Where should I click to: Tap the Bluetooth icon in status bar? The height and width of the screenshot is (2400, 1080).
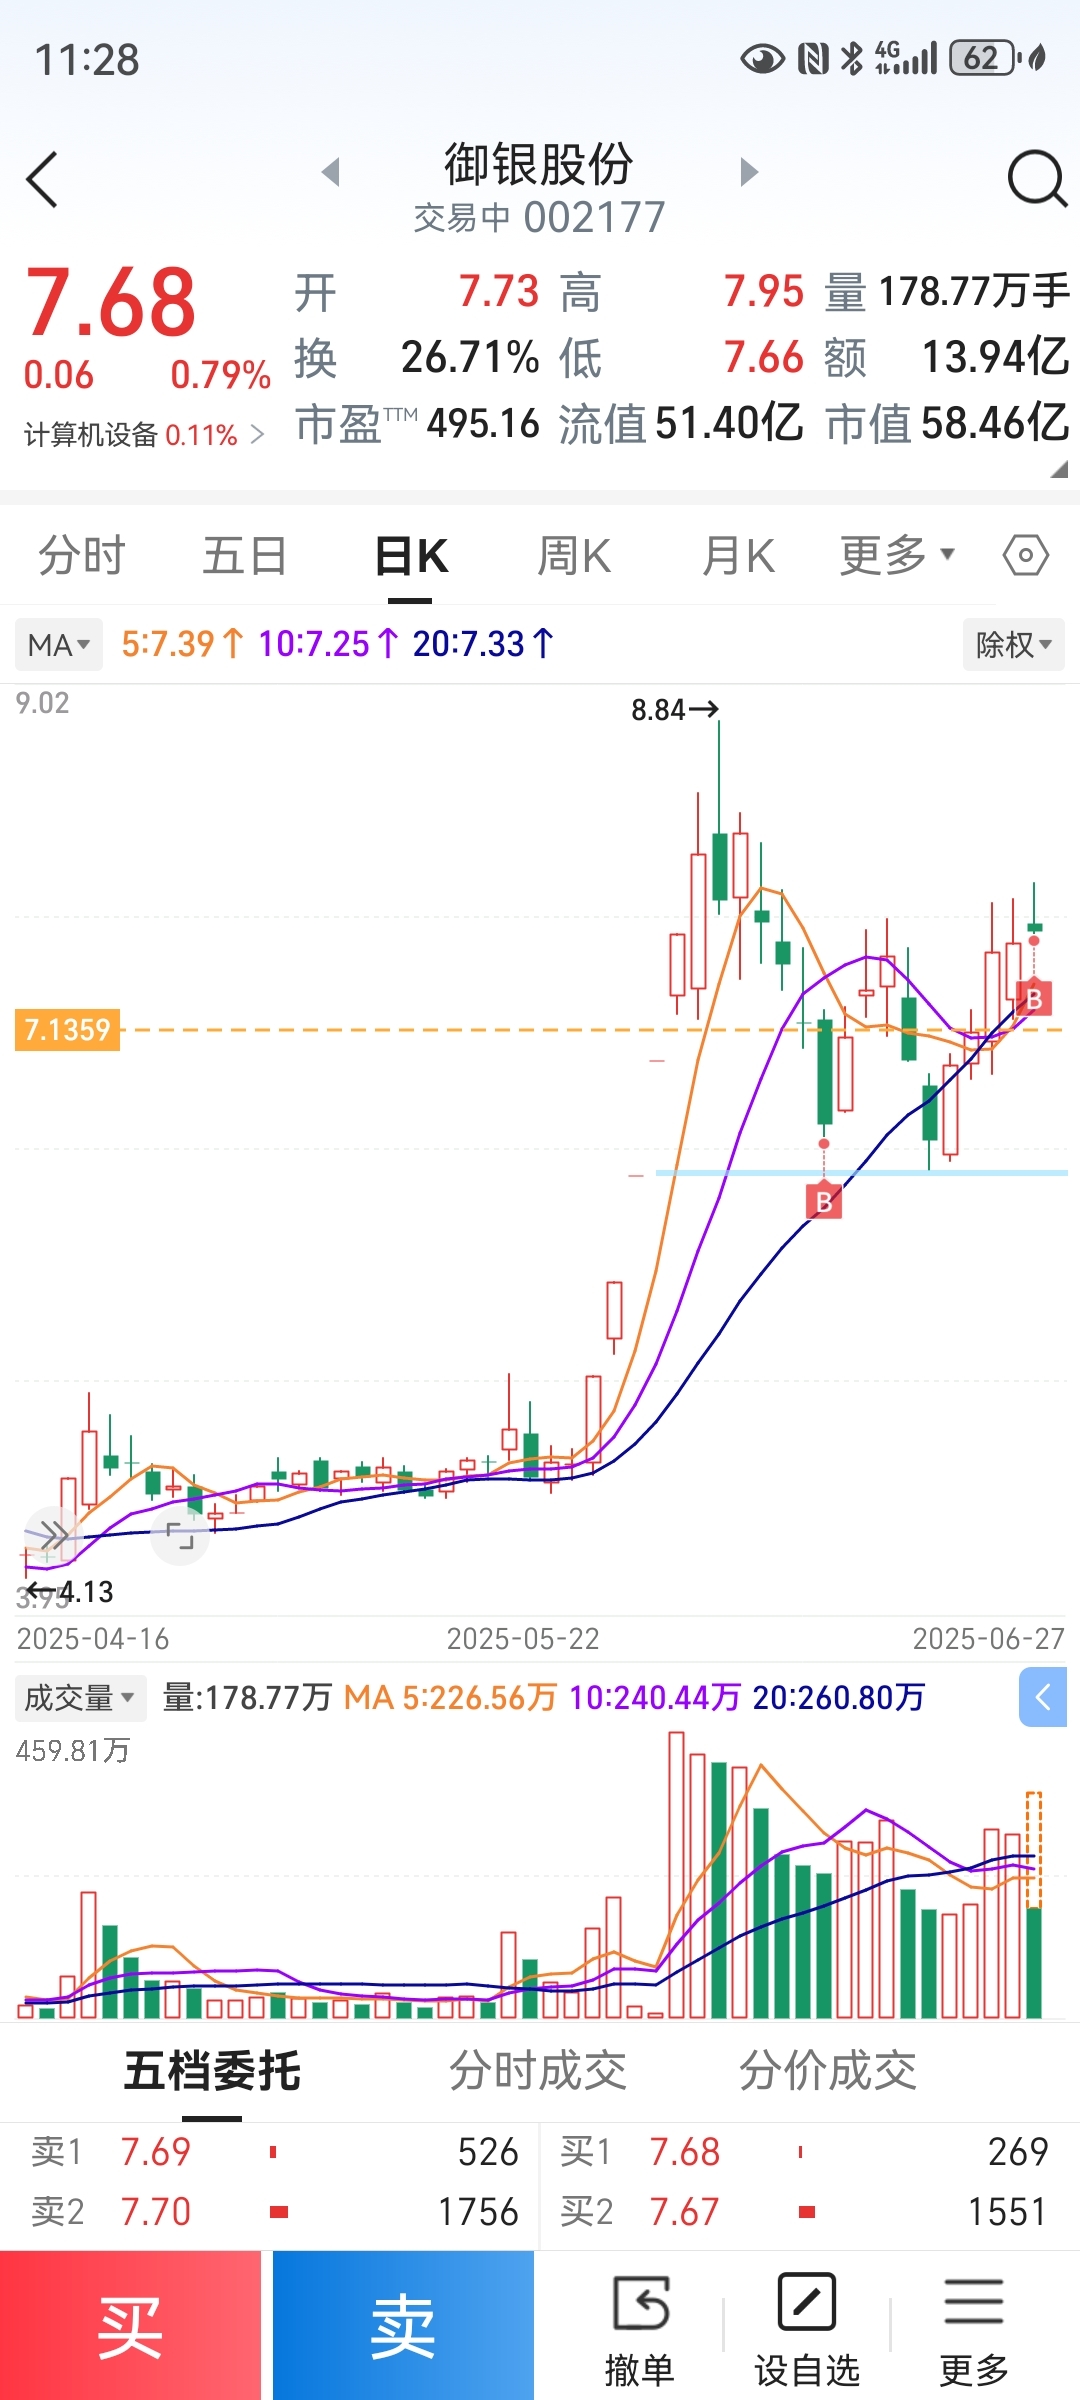point(852,58)
